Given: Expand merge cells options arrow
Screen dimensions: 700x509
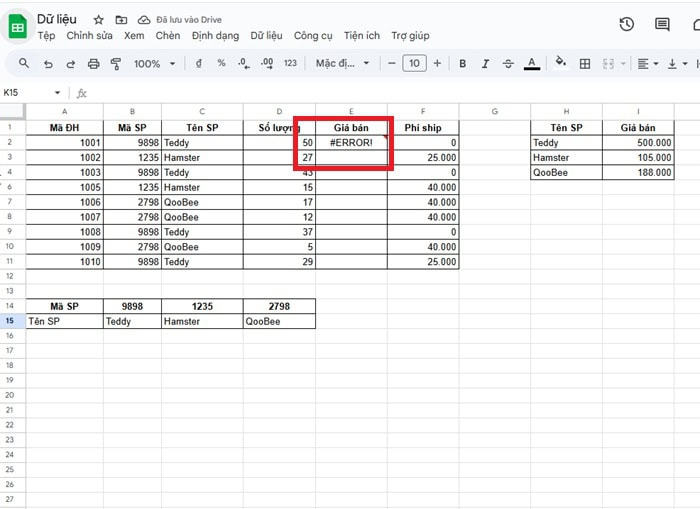Looking at the screenshot, I should click(623, 64).
